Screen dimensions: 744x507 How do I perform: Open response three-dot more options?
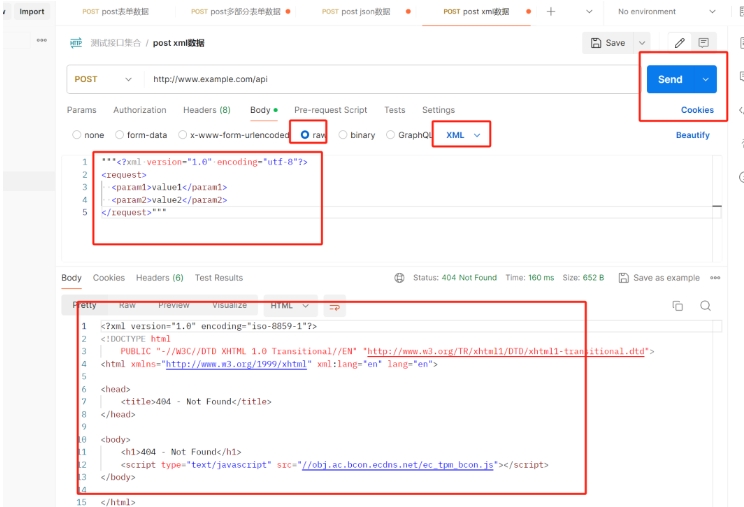[715, 278]
